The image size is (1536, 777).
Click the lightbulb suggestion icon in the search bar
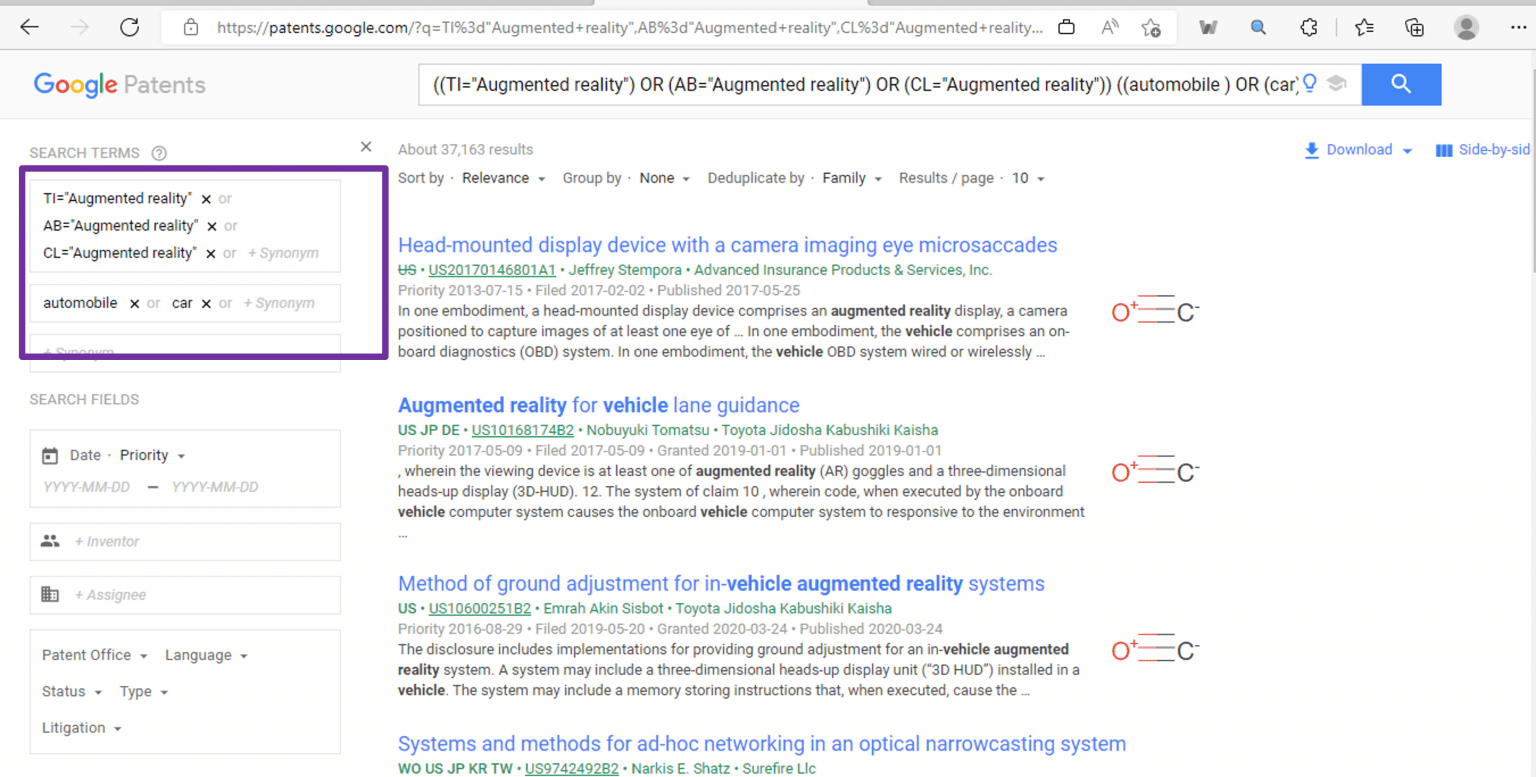[1310, 84]
